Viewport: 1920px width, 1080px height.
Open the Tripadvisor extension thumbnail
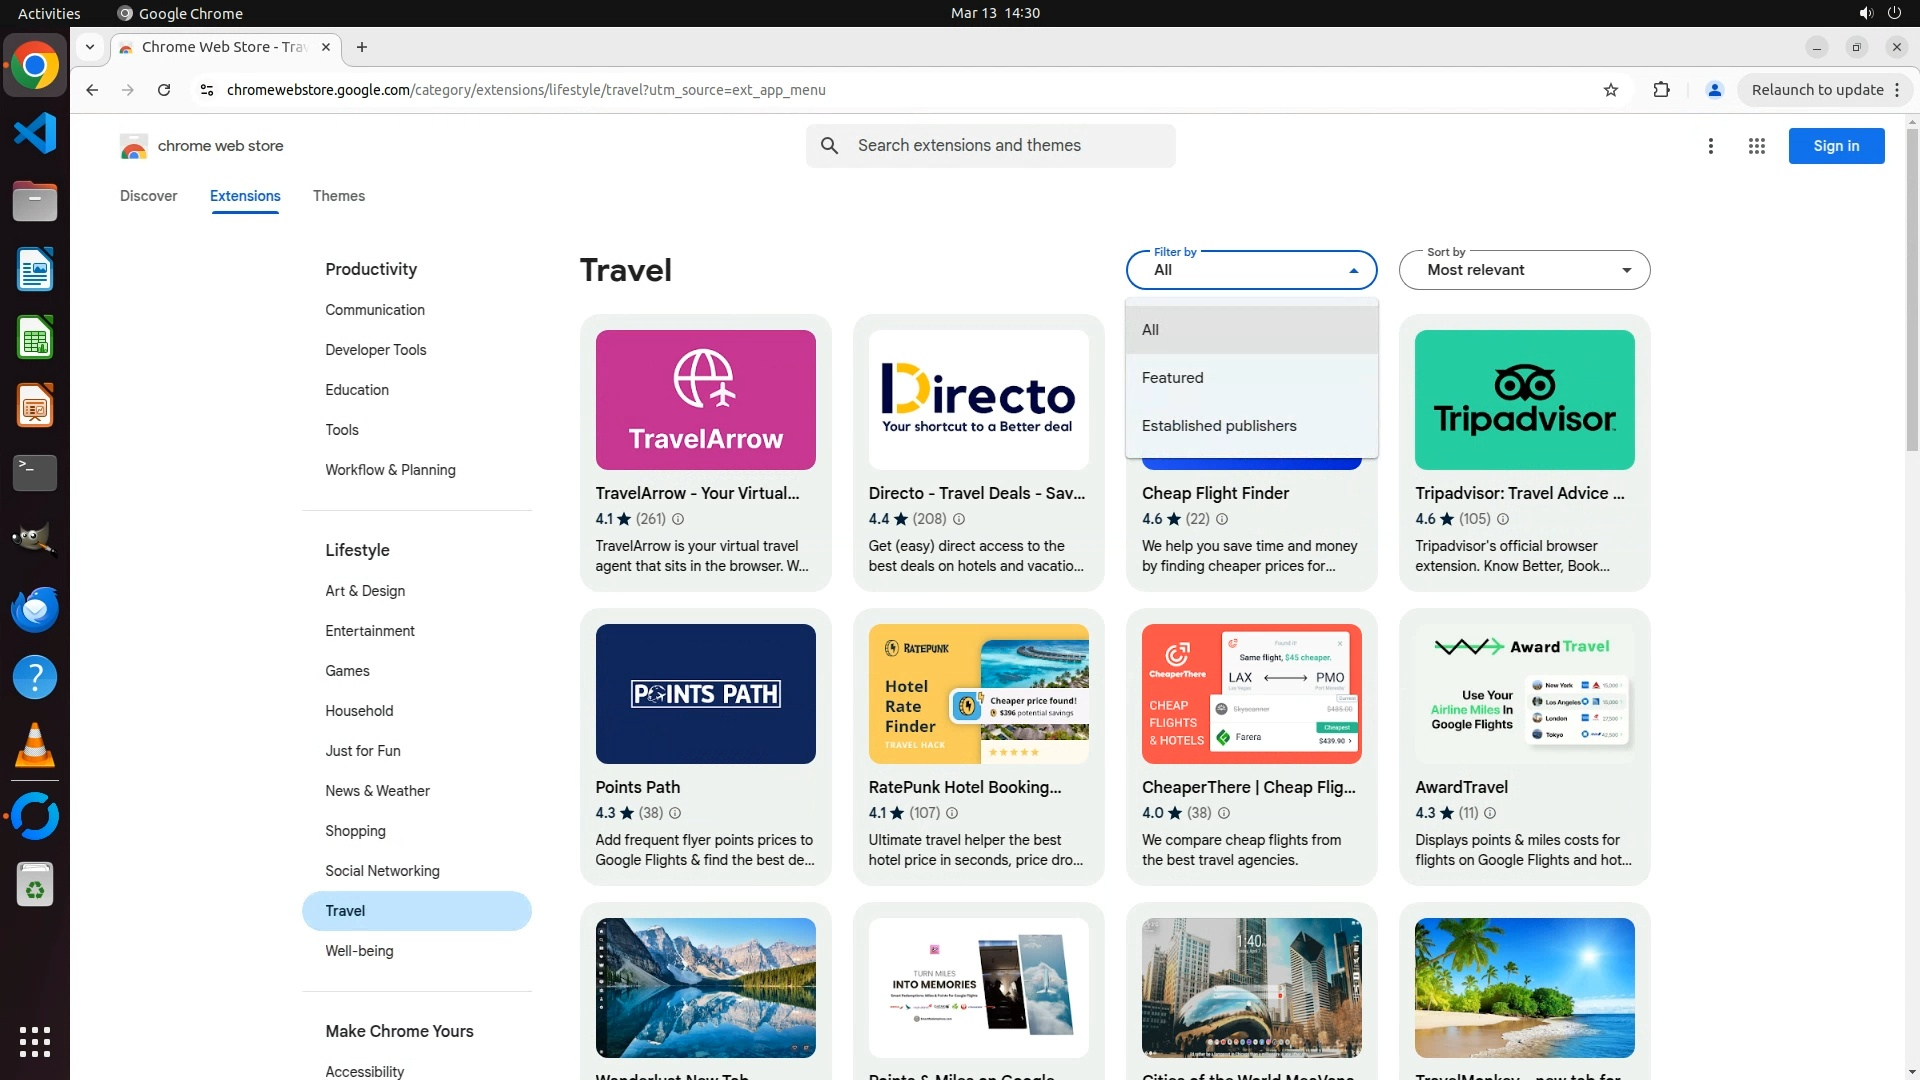pyautogui.click(x=1524, y=400)
